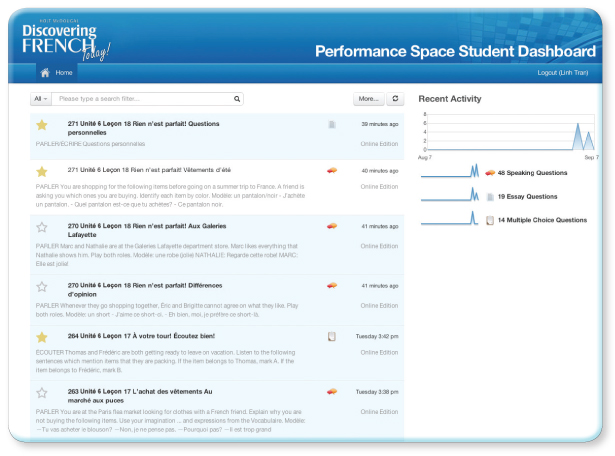615x456 pixels.
Task: Click the 'Tuesday 3:42 pm' timestamp
Action: [x=377, y=336]
